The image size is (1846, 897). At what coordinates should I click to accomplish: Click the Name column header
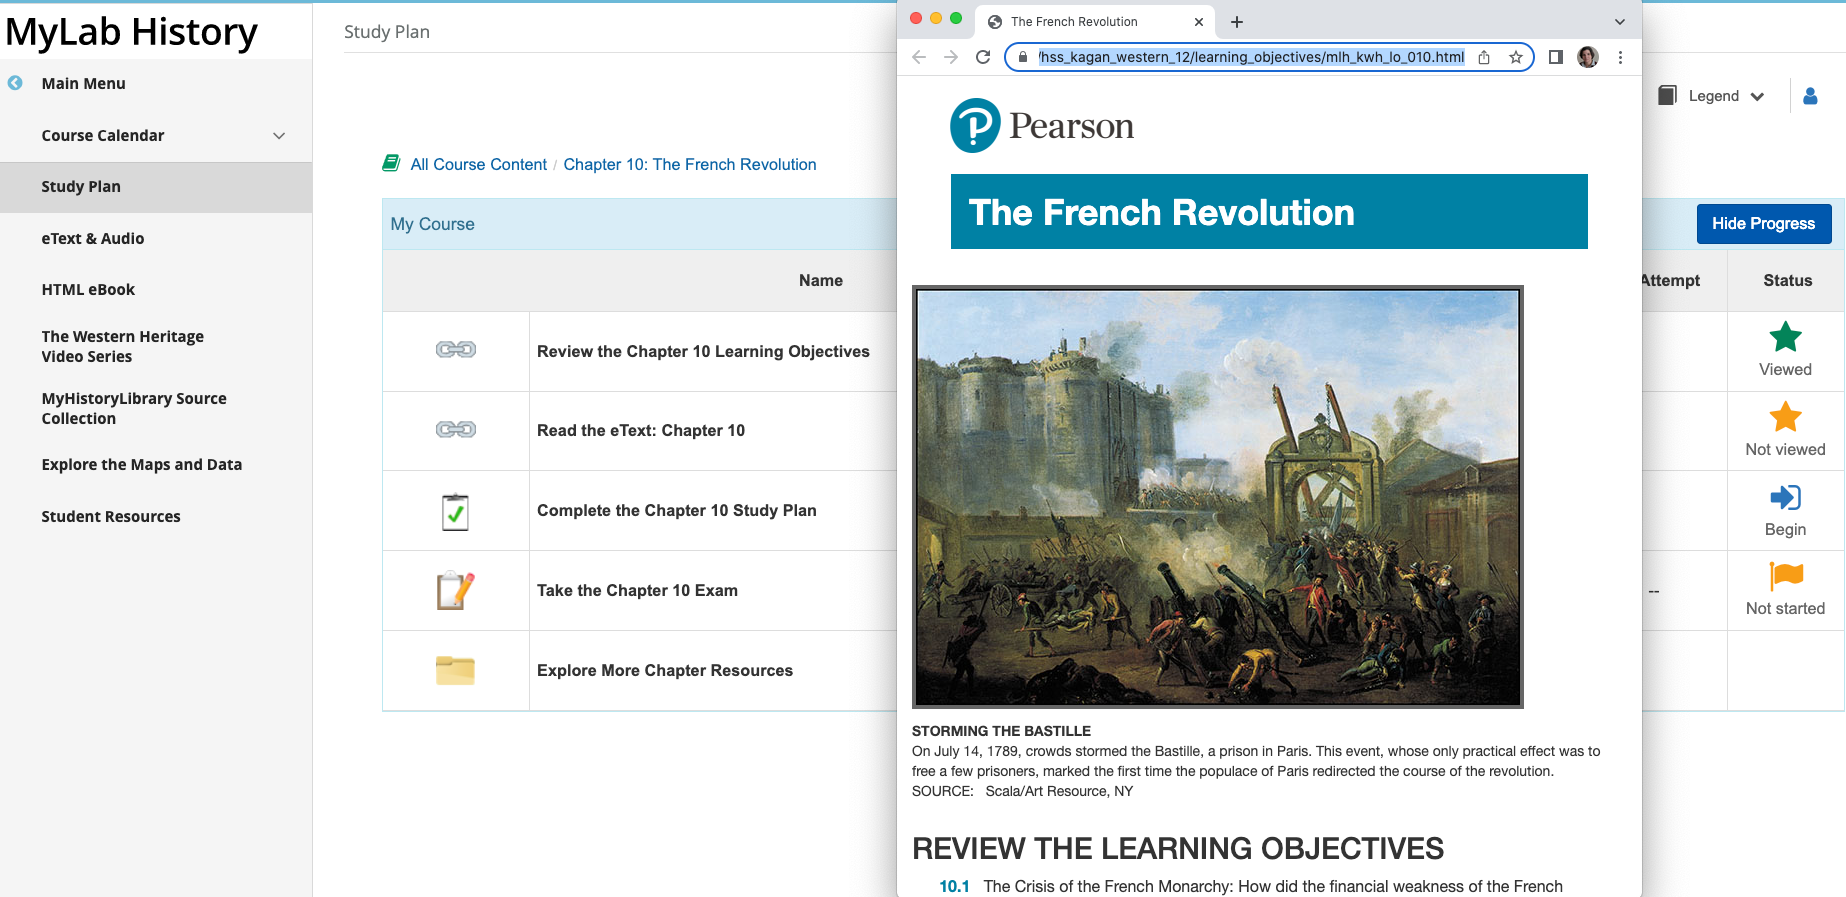coord(821,280)
